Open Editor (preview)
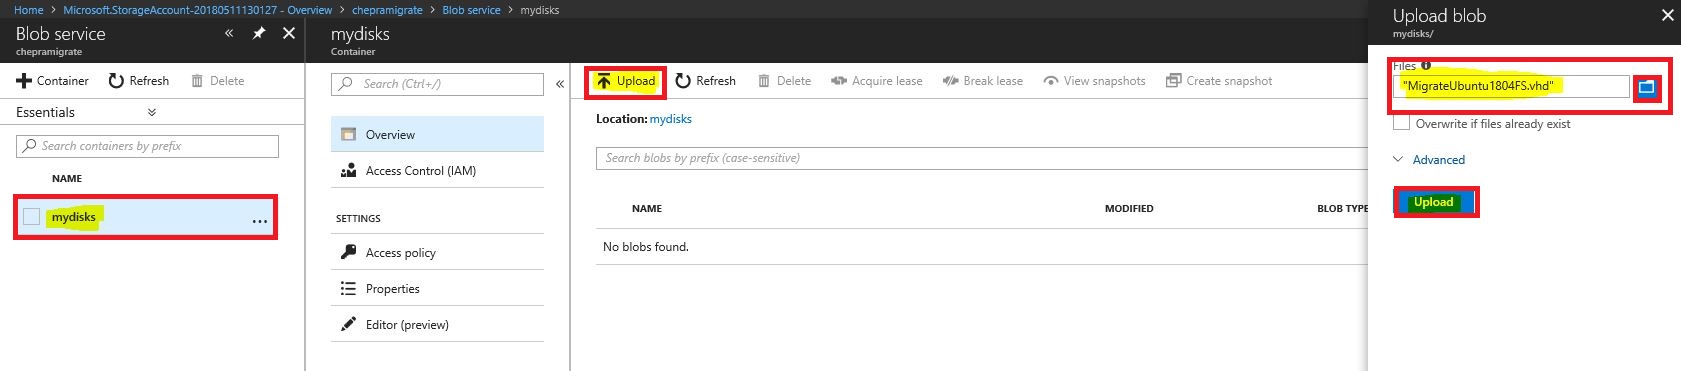The image size is (1681, 371). pyautogui.click(x=437, y=325)
